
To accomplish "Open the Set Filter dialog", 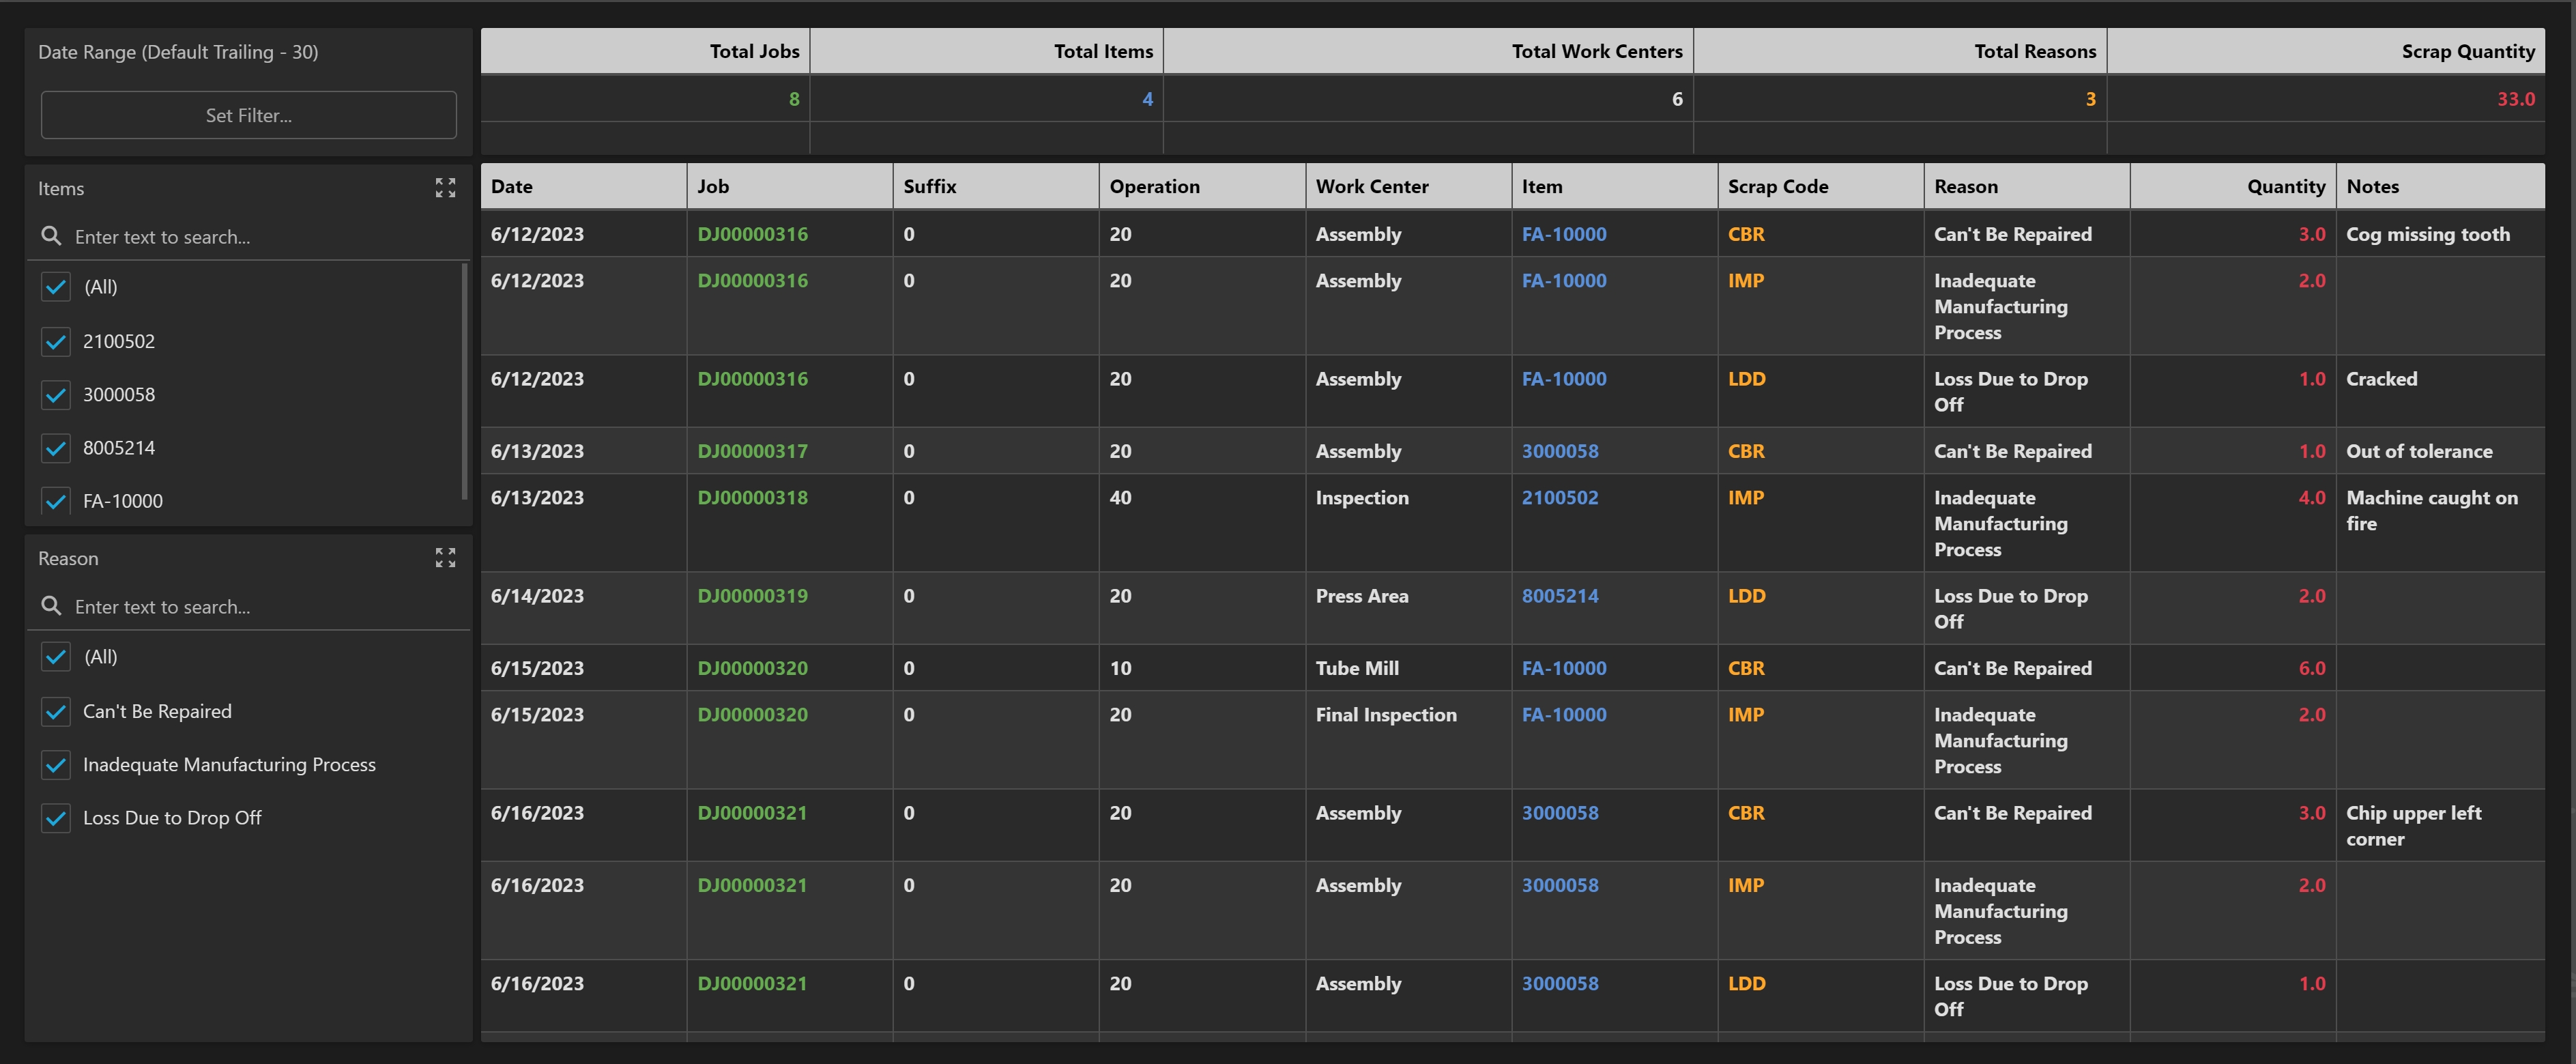I will pos(248,115).
